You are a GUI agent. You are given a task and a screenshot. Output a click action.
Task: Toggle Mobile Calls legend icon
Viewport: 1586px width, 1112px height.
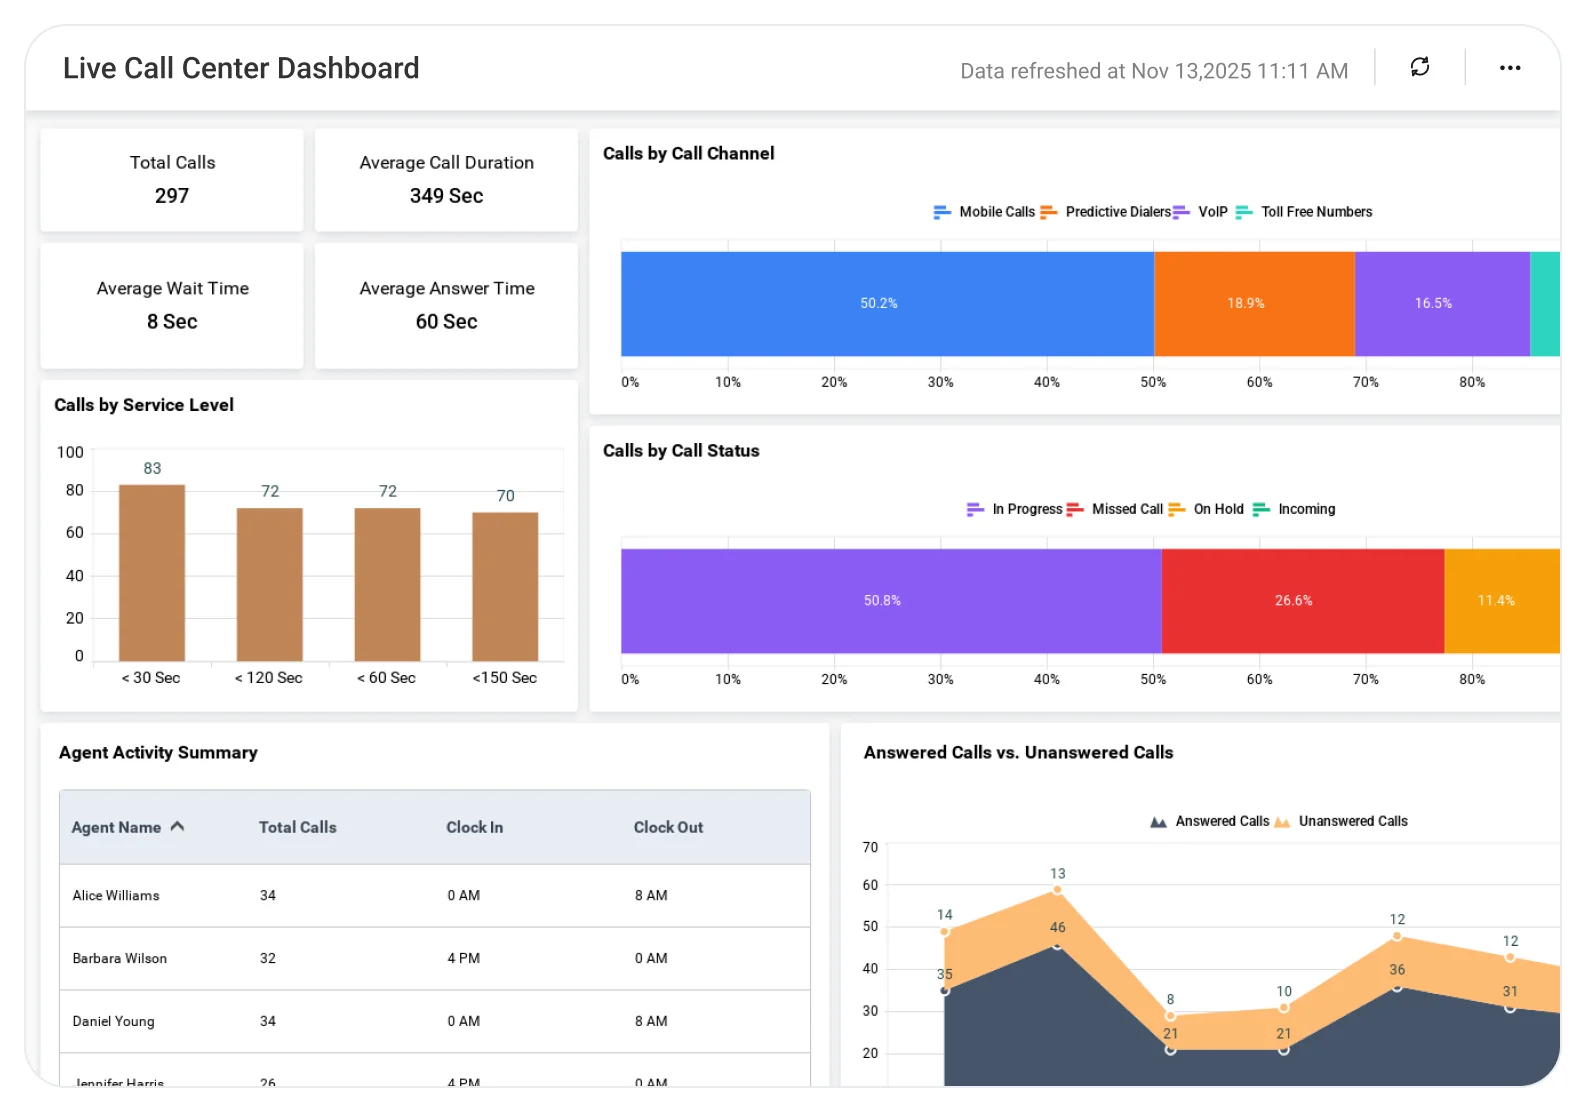coord(942,212)
